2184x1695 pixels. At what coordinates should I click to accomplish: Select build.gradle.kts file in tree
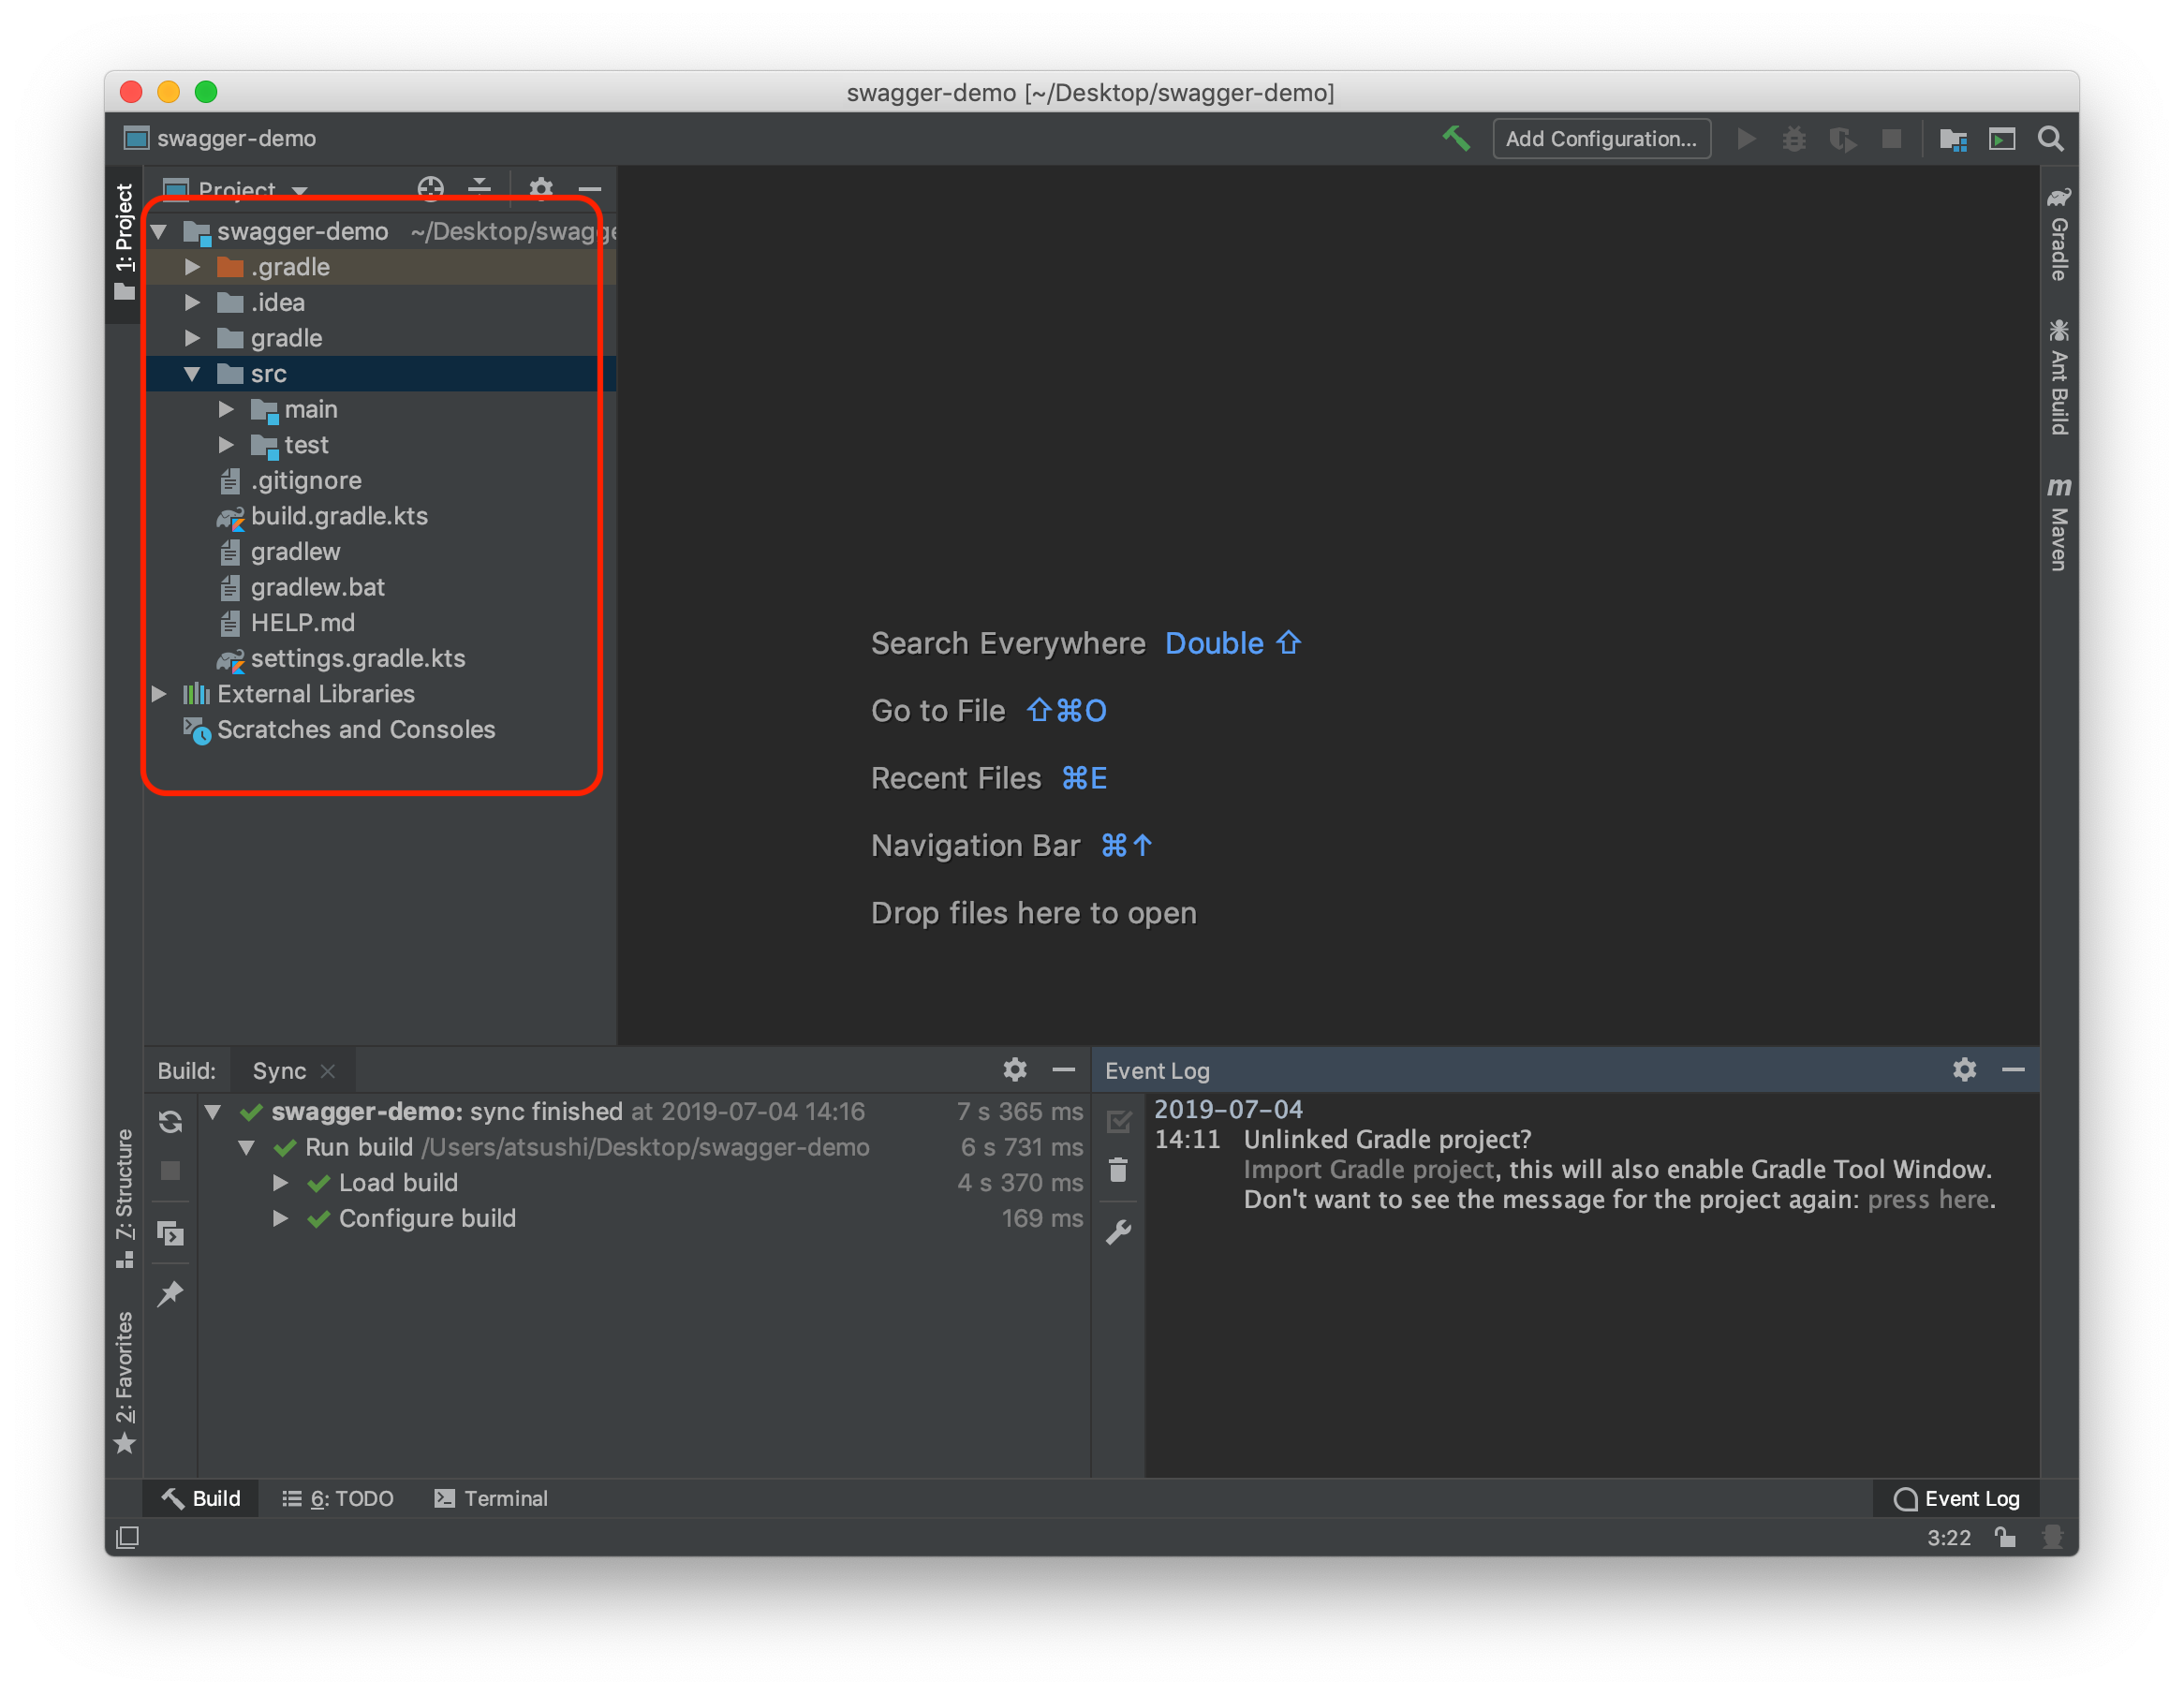coord(338,516)
